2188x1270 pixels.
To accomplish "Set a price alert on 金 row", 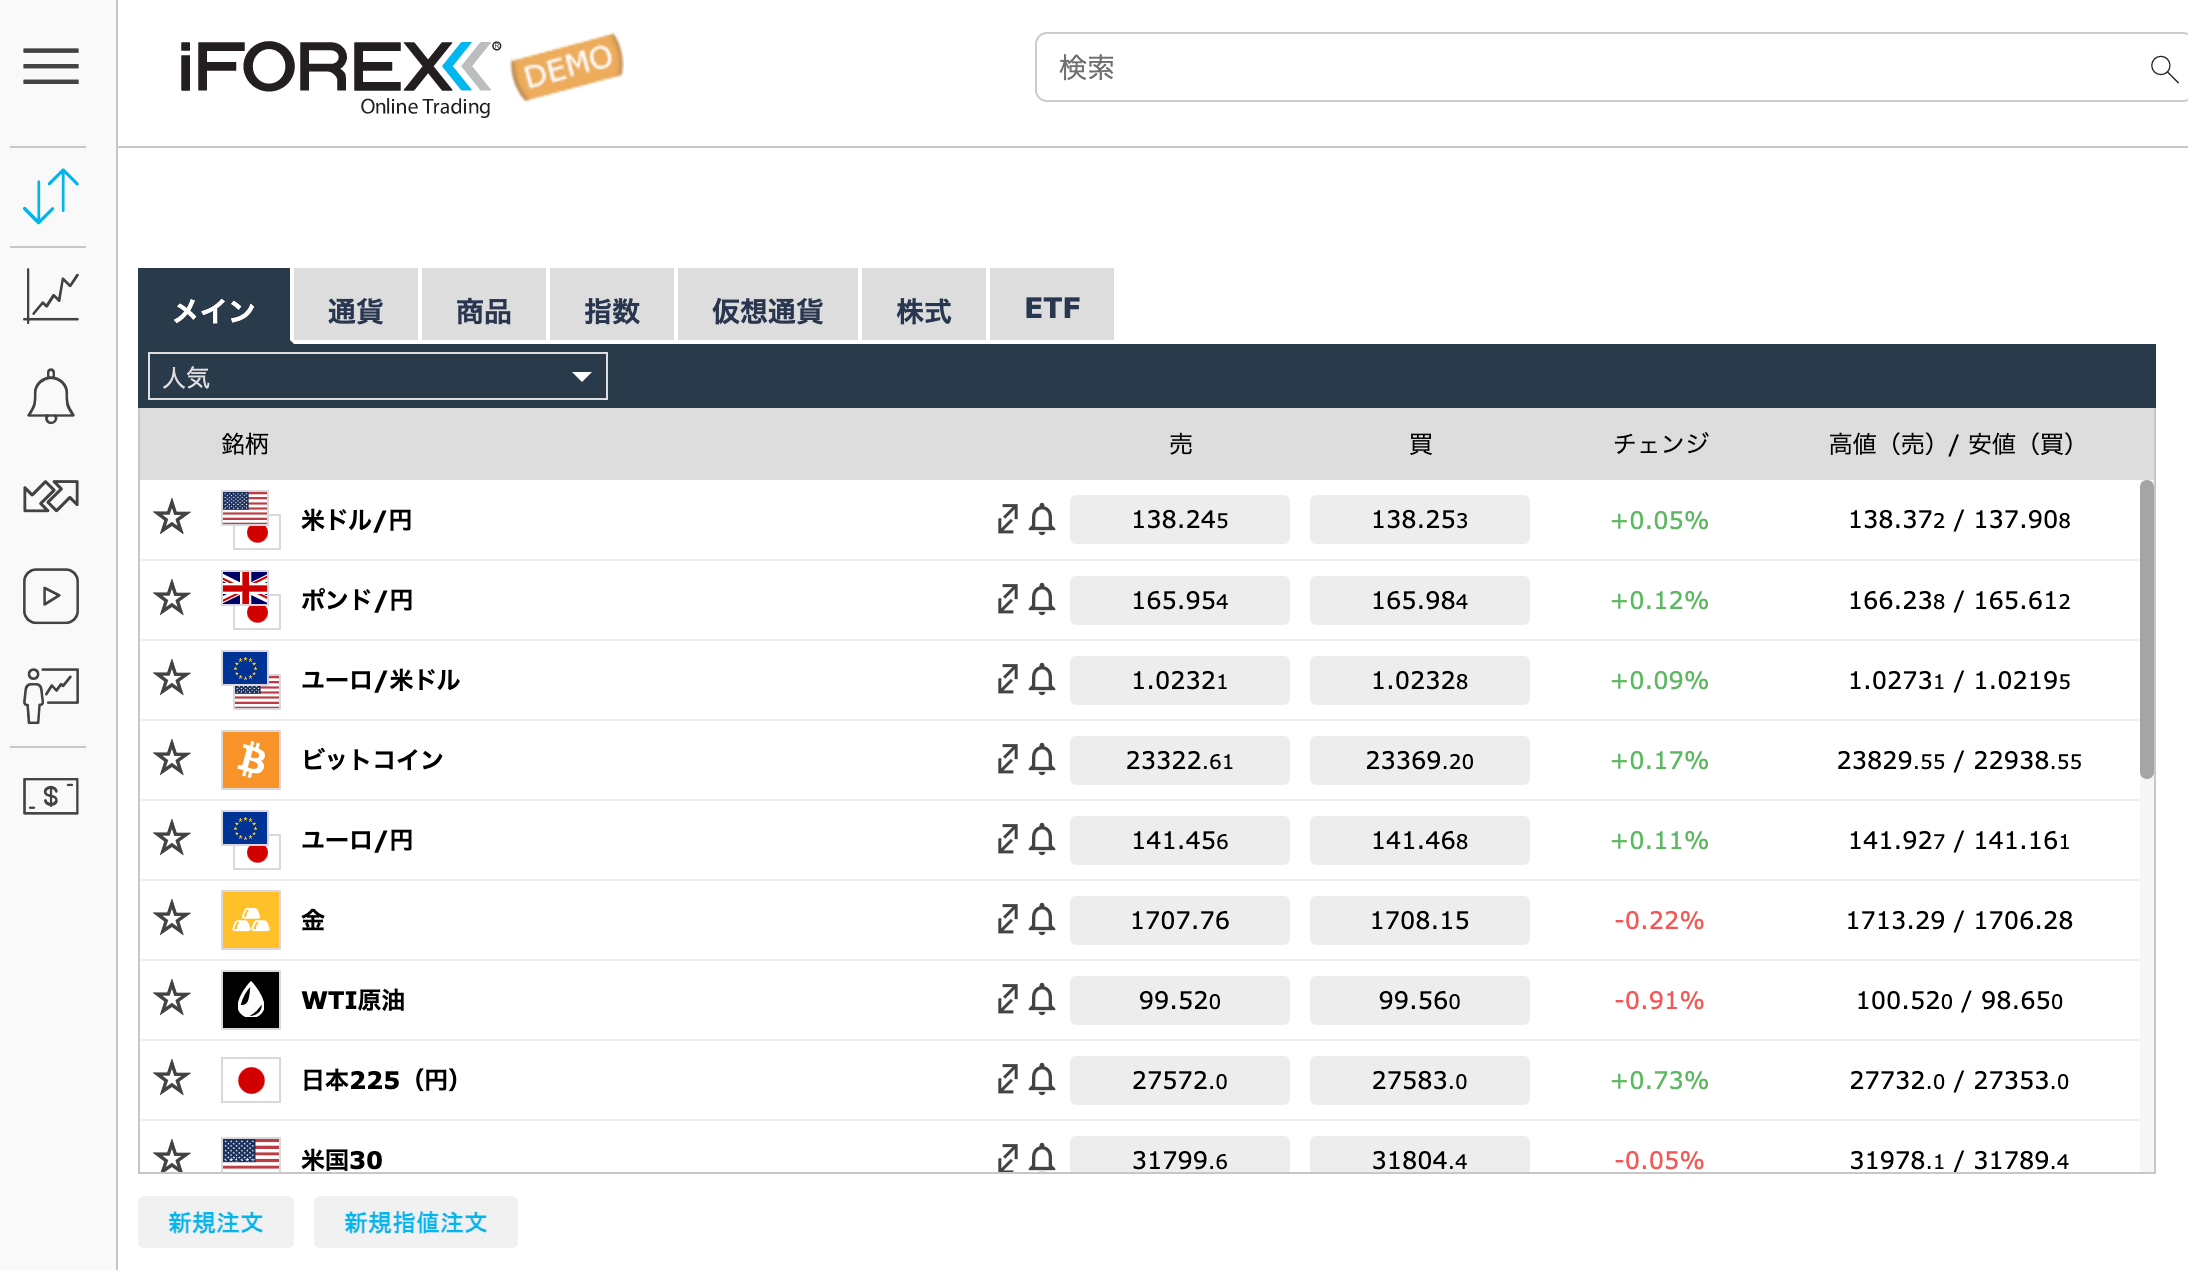I will click(x=1045, y=919).
